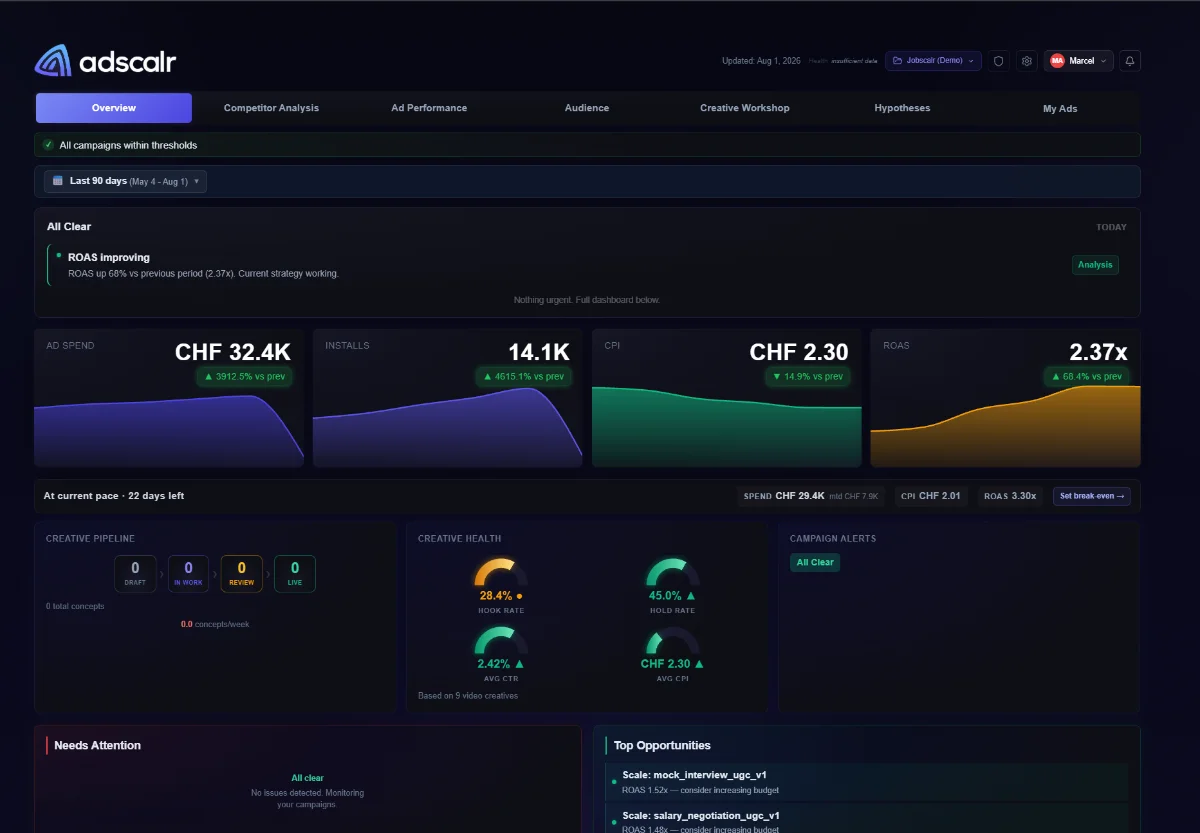
Task: Click the Needs Attention heading
Action: (97, 745)
